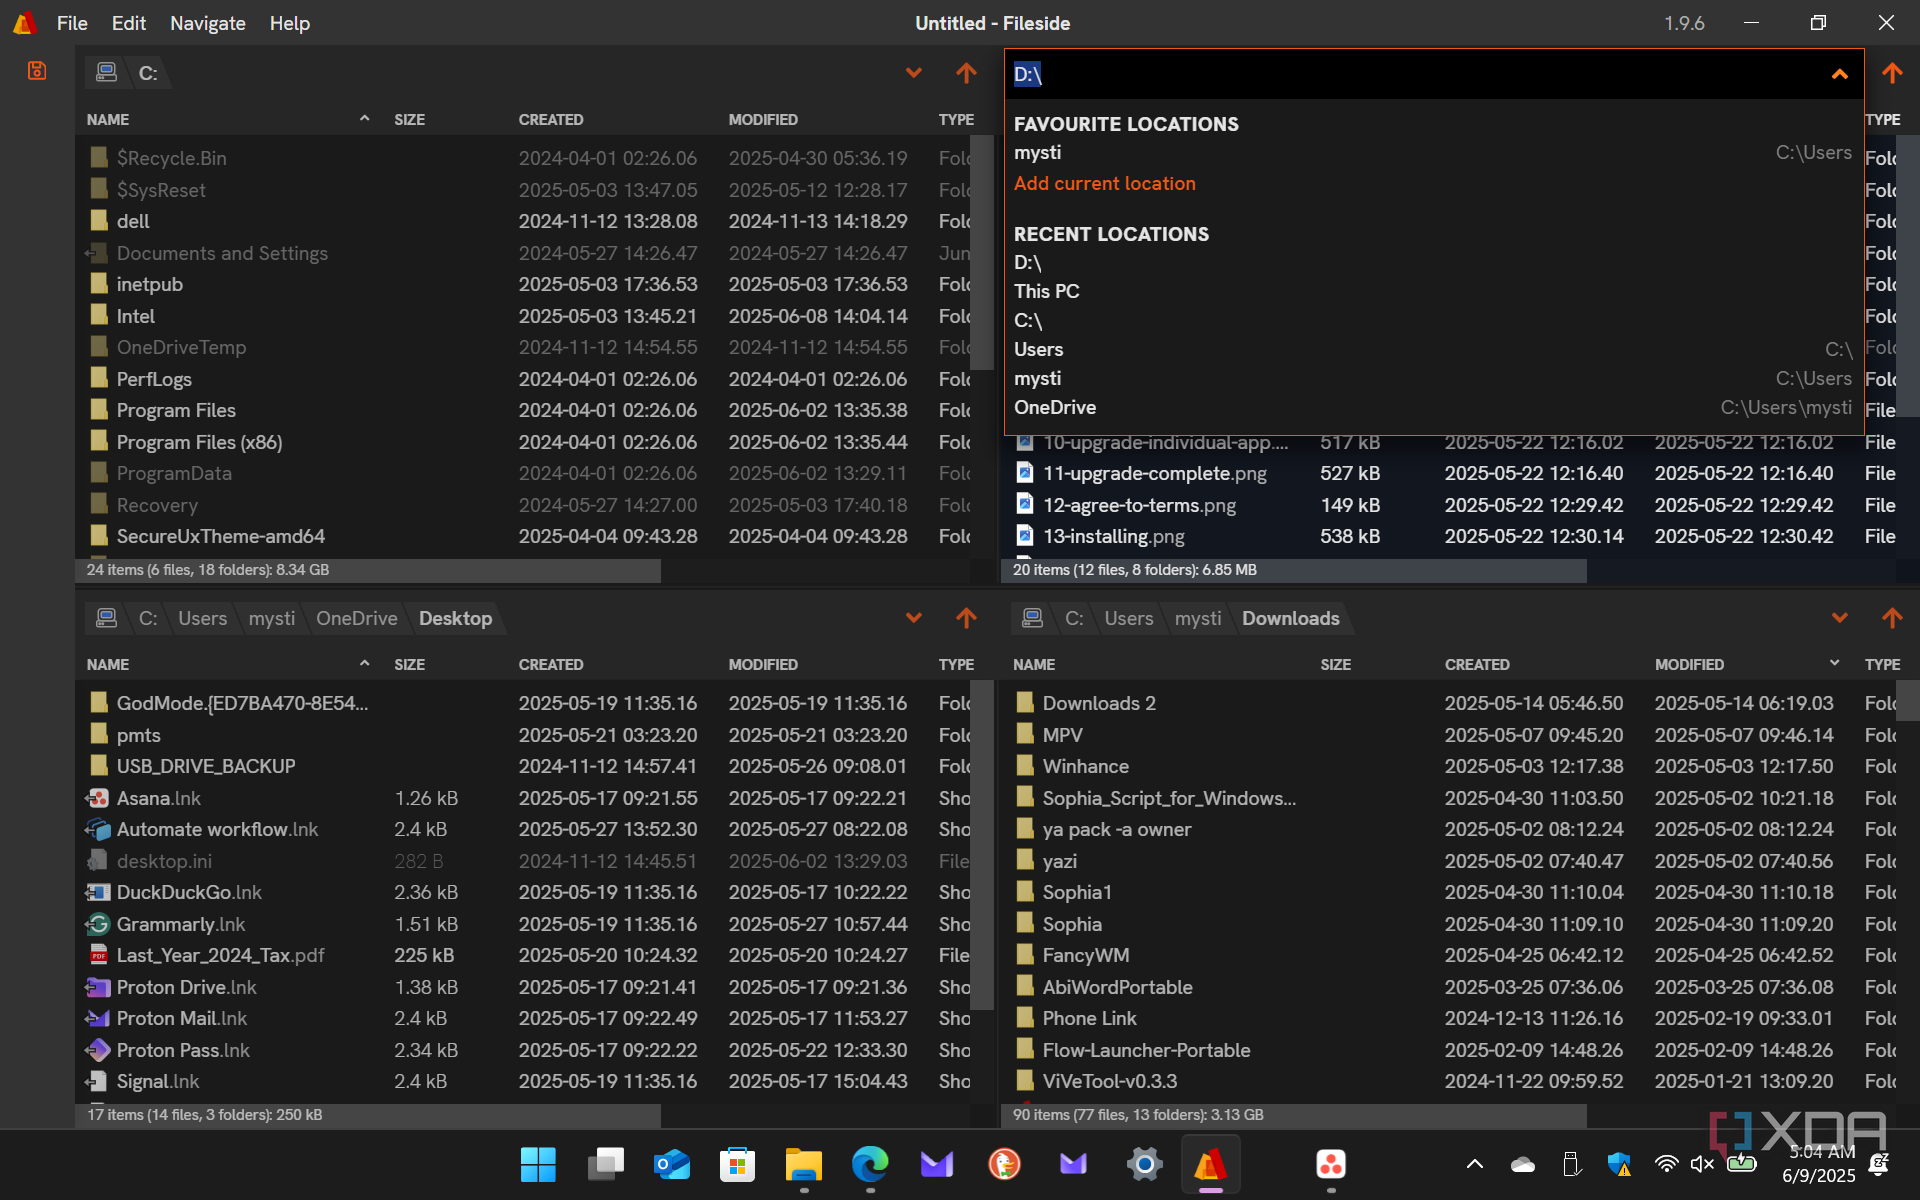
Task: Click the computer icon in C: pane breadcrumb
Action: click(x=106, y=73)
